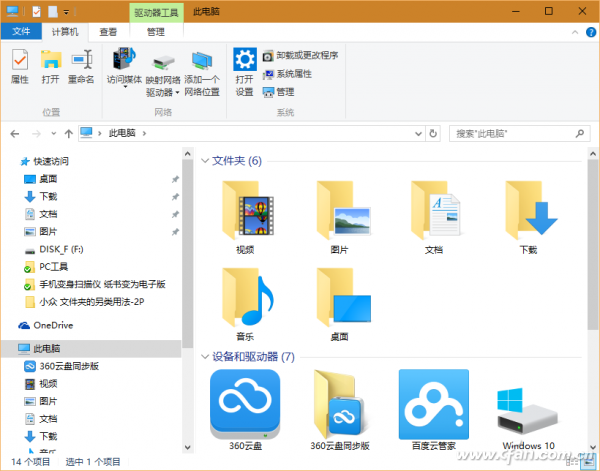Screen dimensions: 600x471
Task: Open 手机变身扫描仪 folder in sidebar
Action: [x=95, y=284]
